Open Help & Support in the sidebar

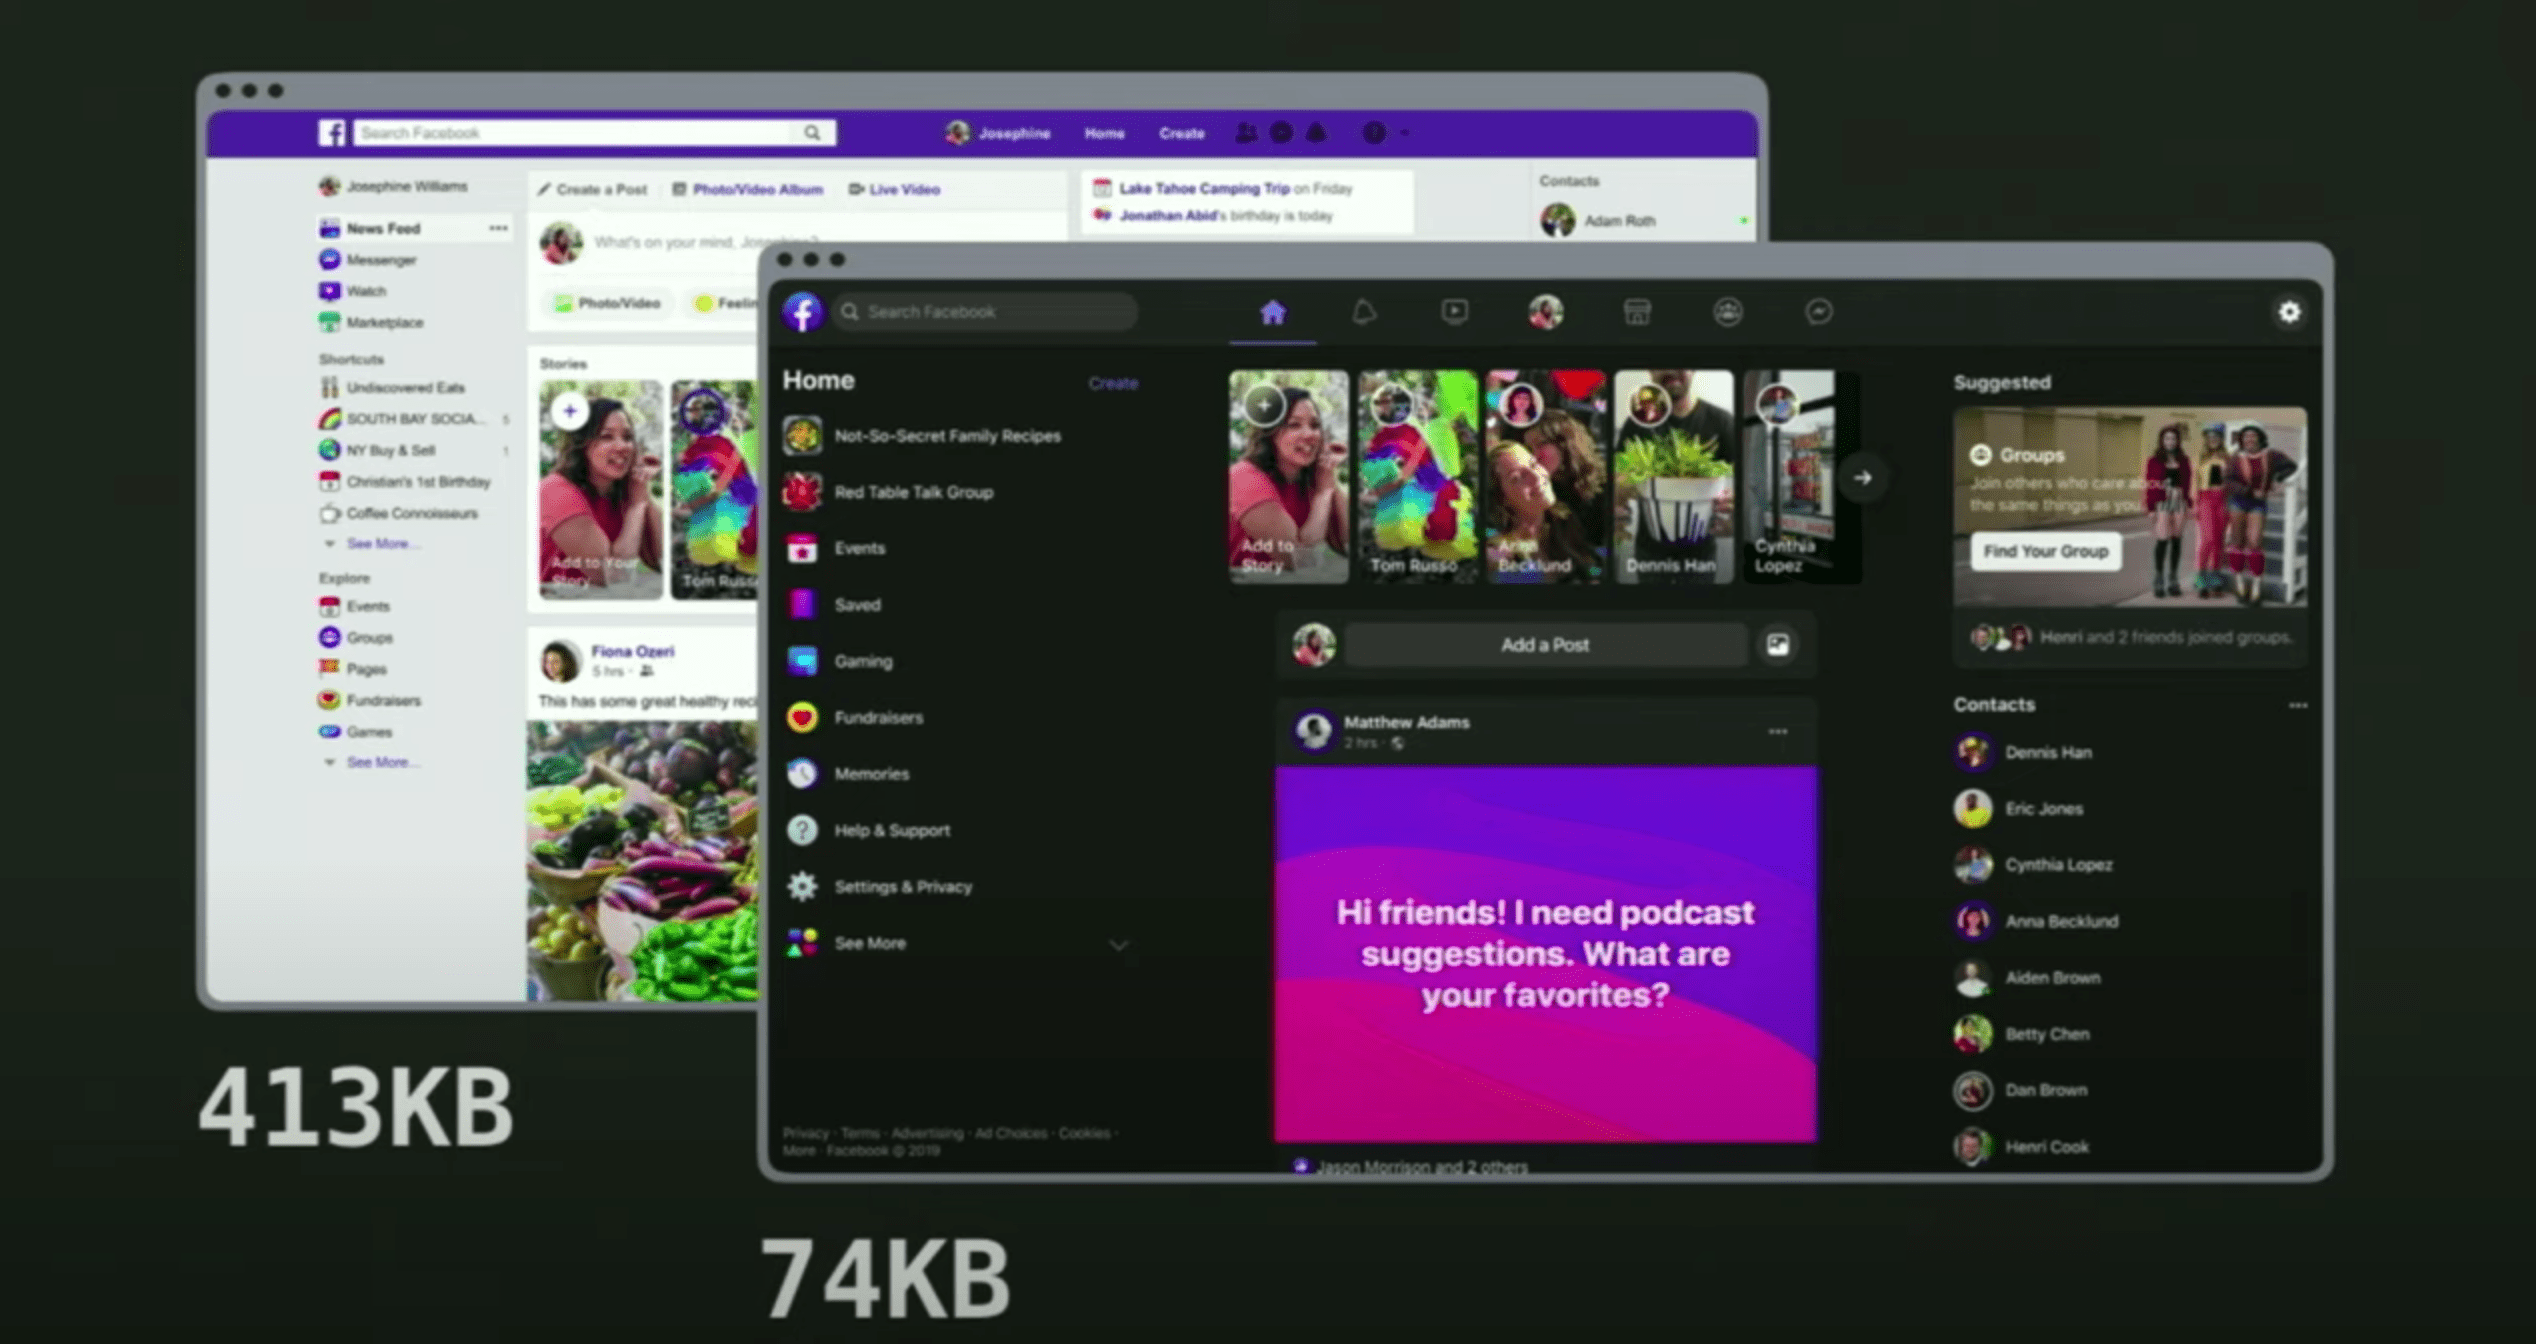click(x=893, y=830)
